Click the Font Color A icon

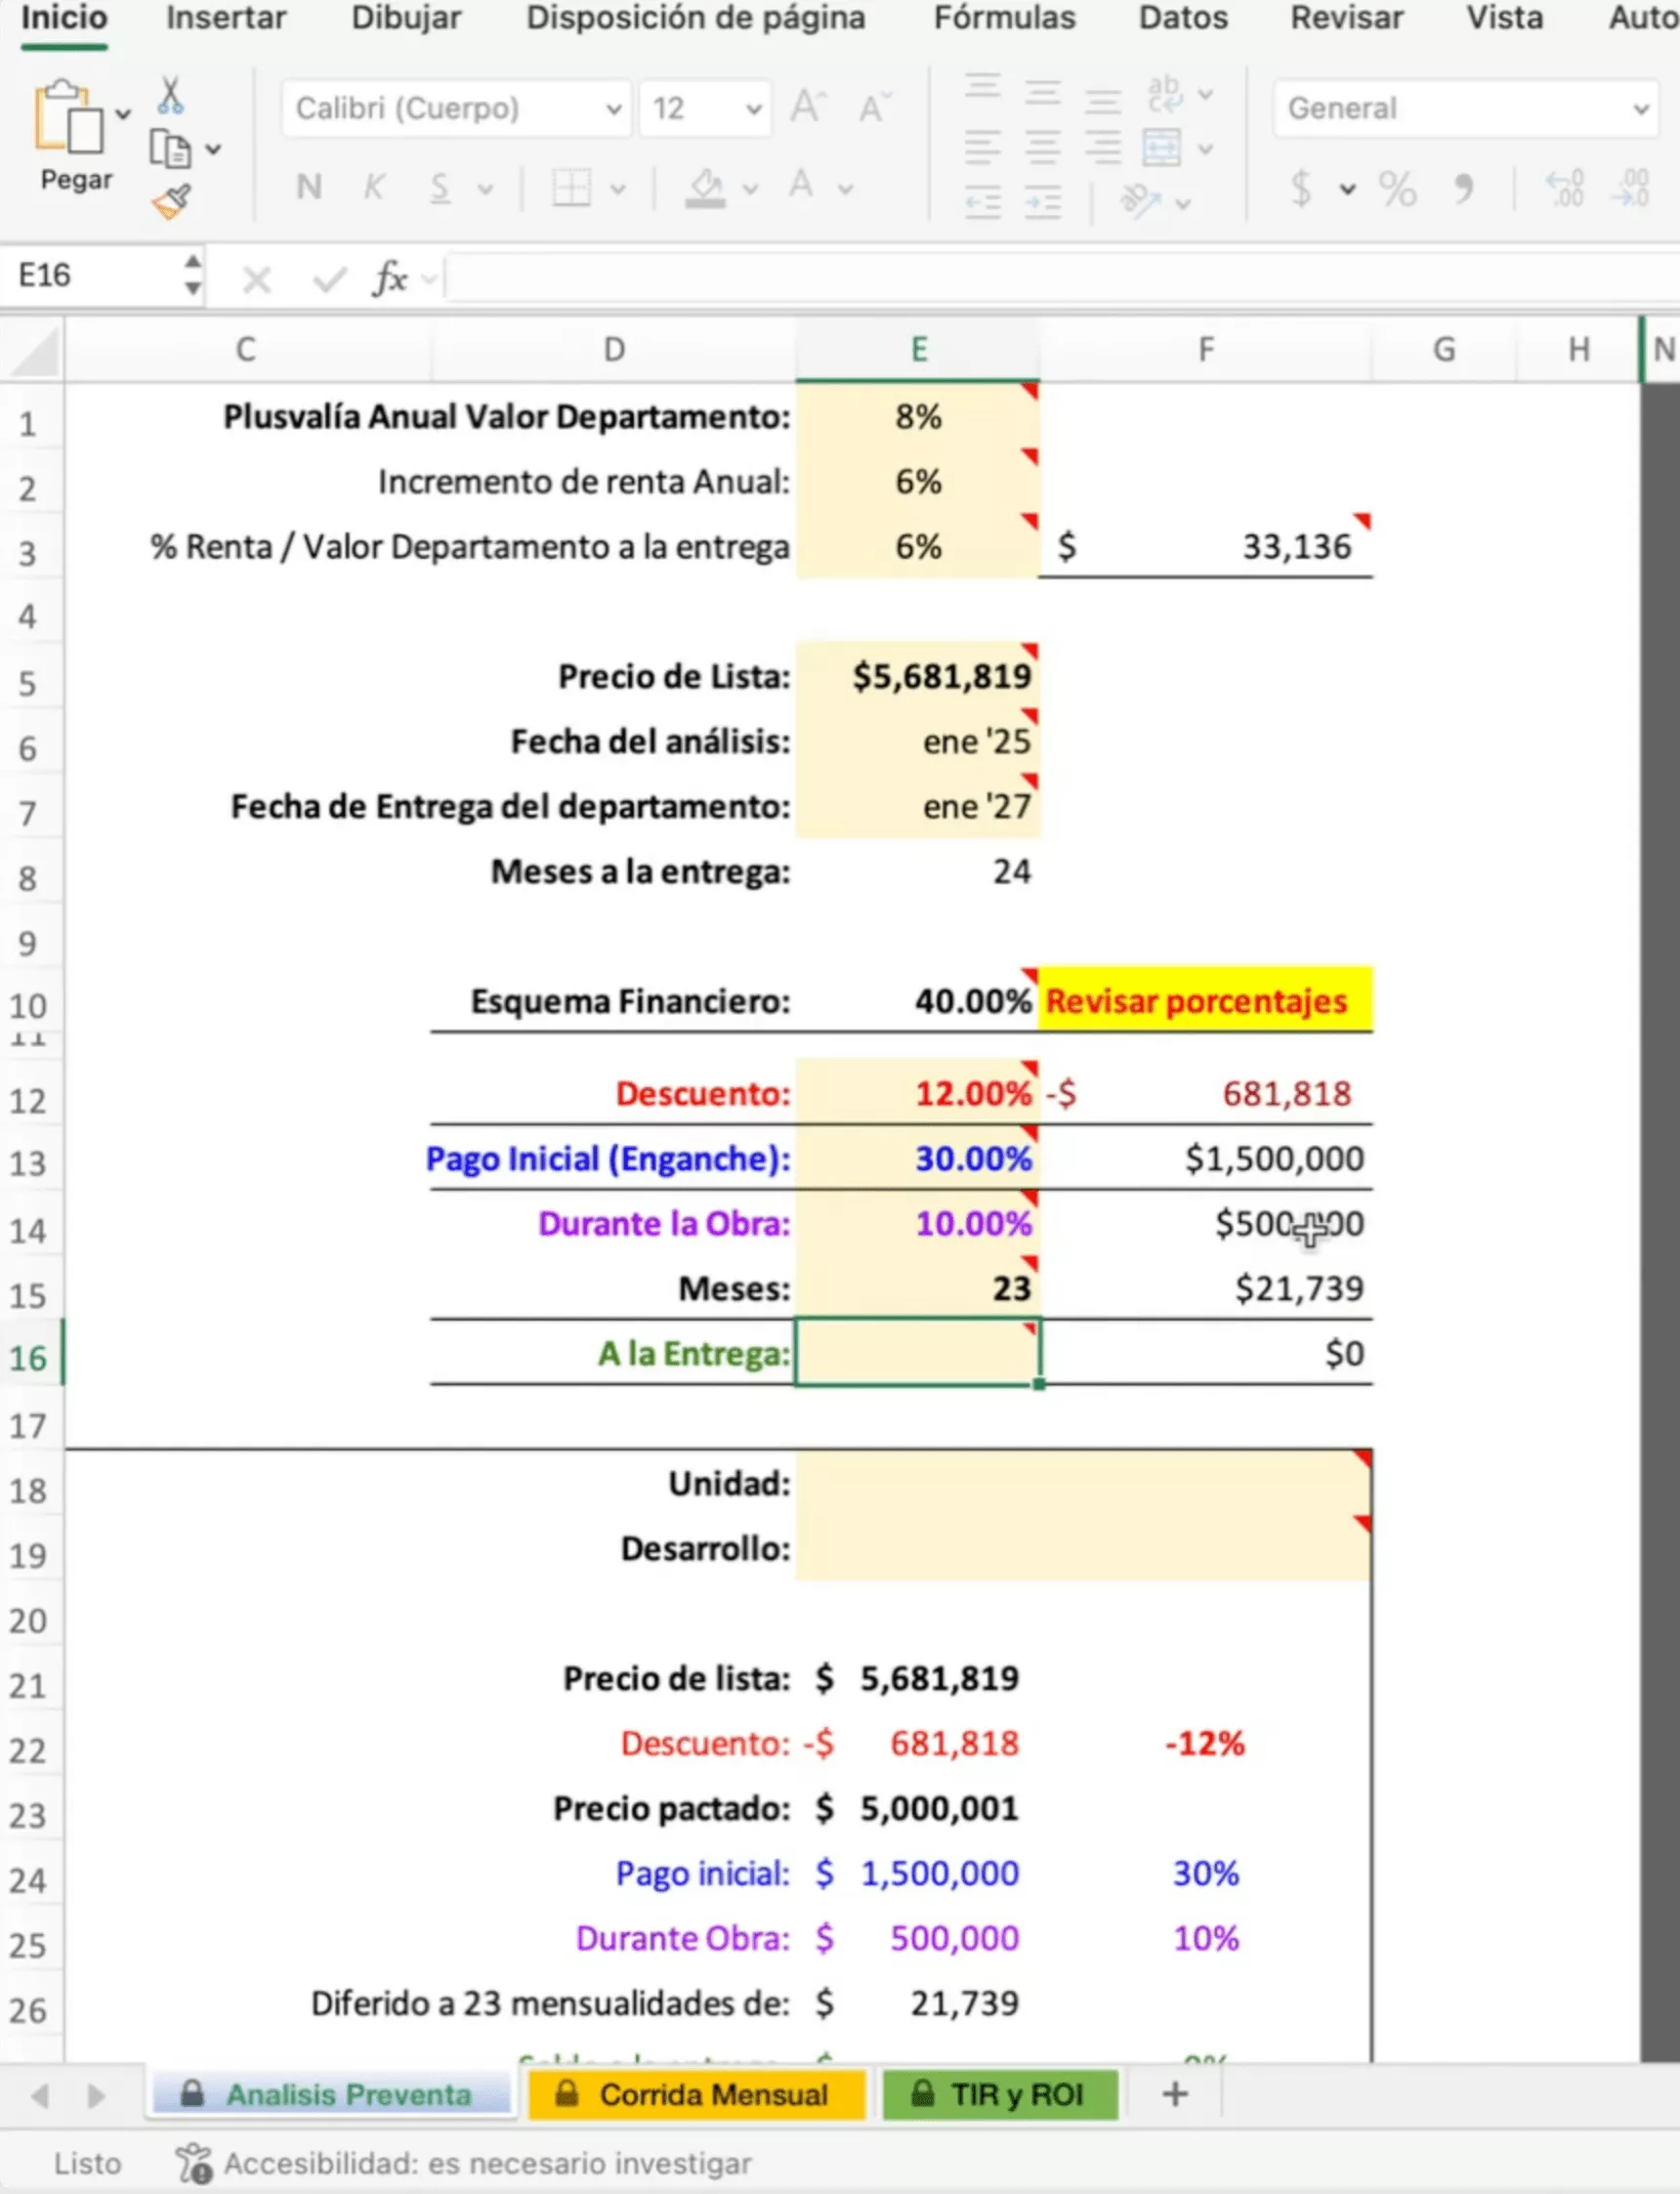click(x=801, y=185)
